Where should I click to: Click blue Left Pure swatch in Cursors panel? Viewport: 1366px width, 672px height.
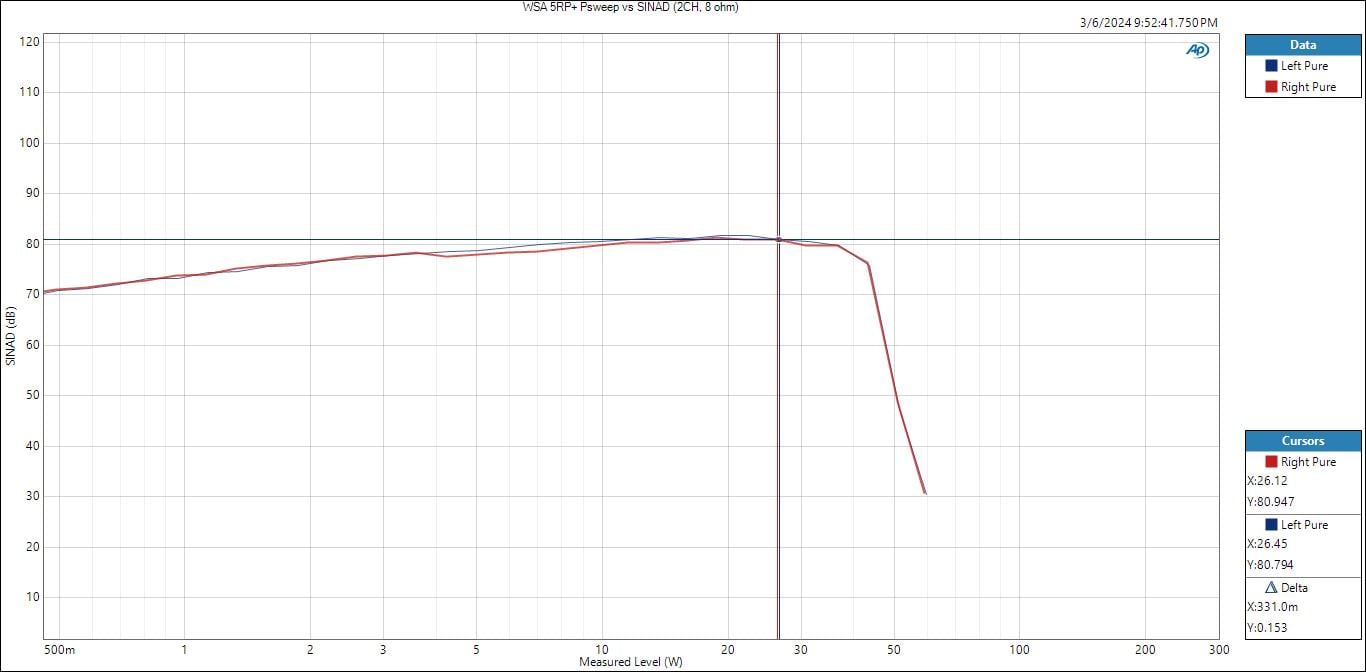[x=1271, y=525]
